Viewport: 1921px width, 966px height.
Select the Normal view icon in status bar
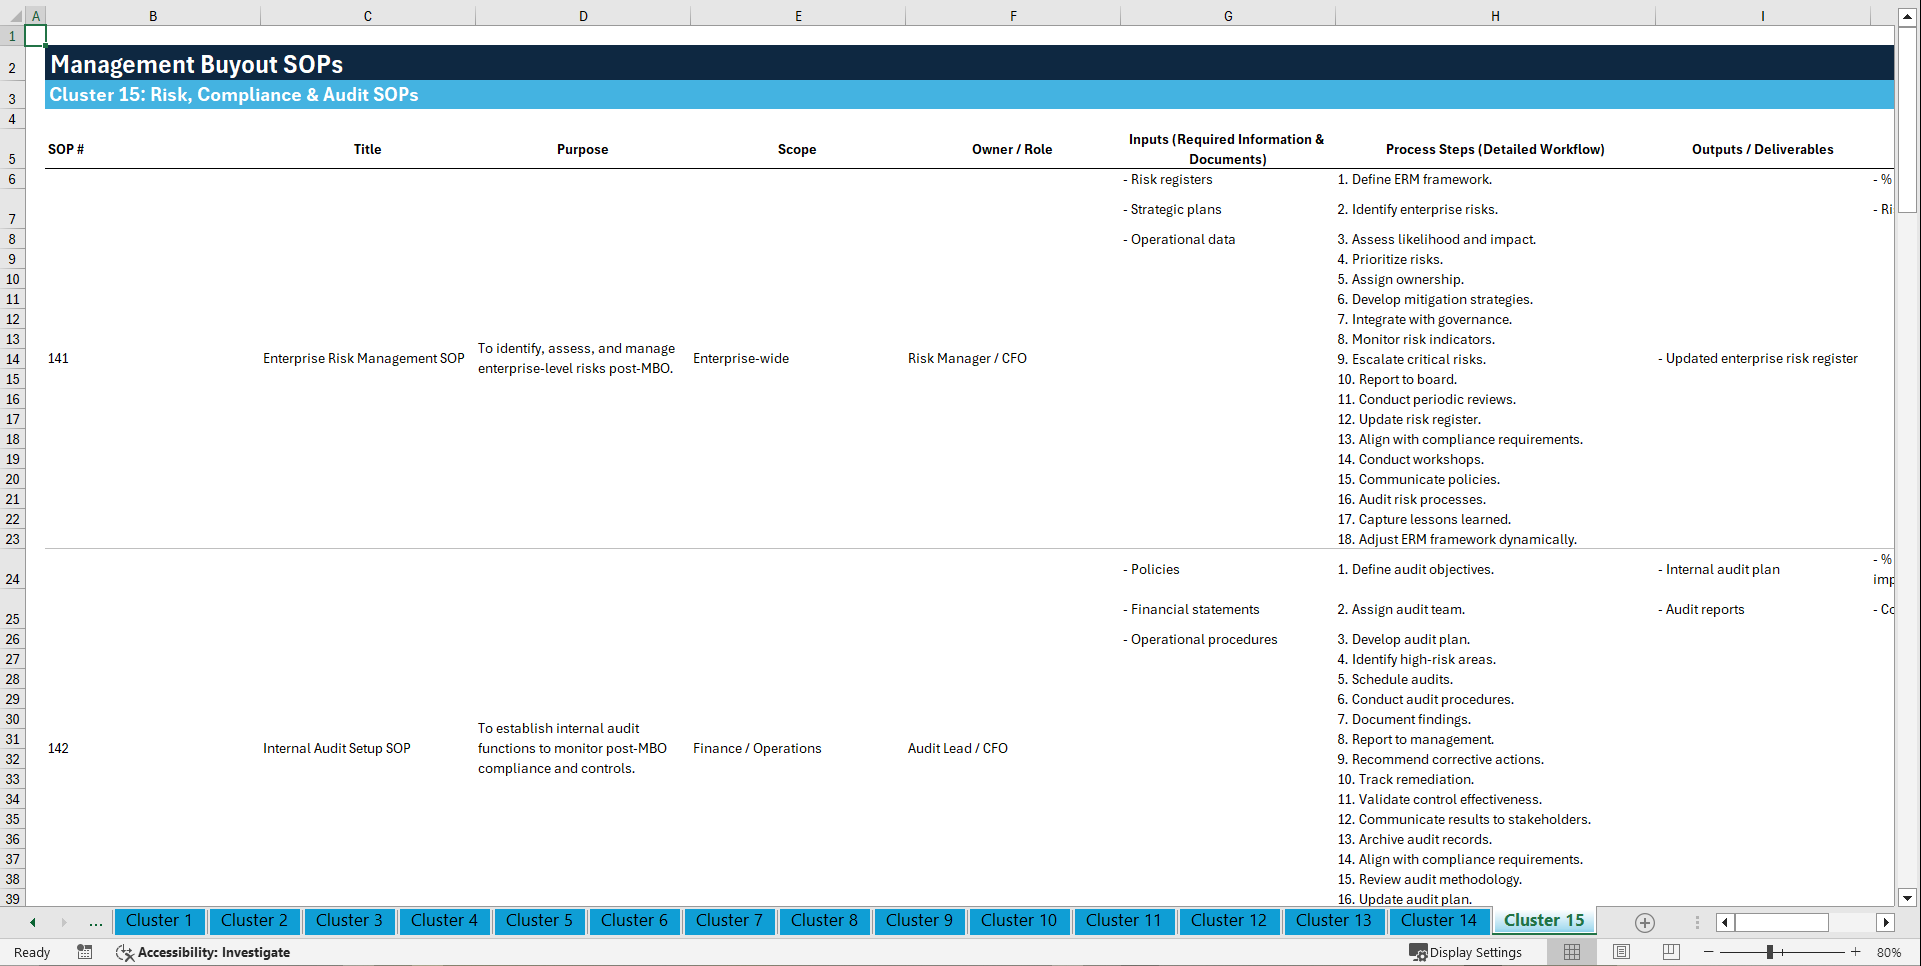click(x=1571, y=952)
